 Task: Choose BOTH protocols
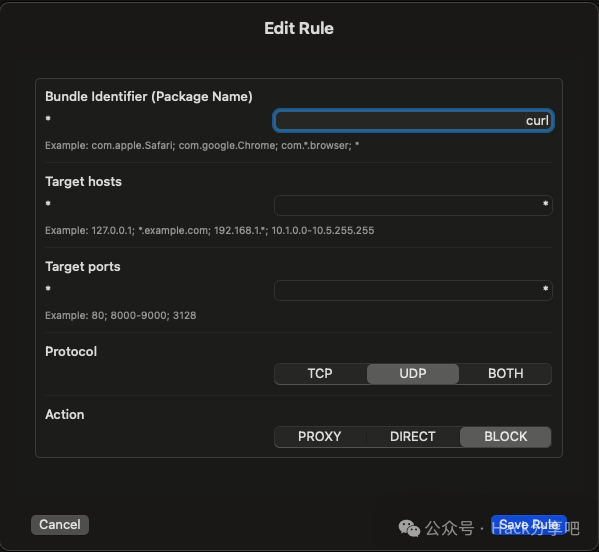tap(505, 374)
